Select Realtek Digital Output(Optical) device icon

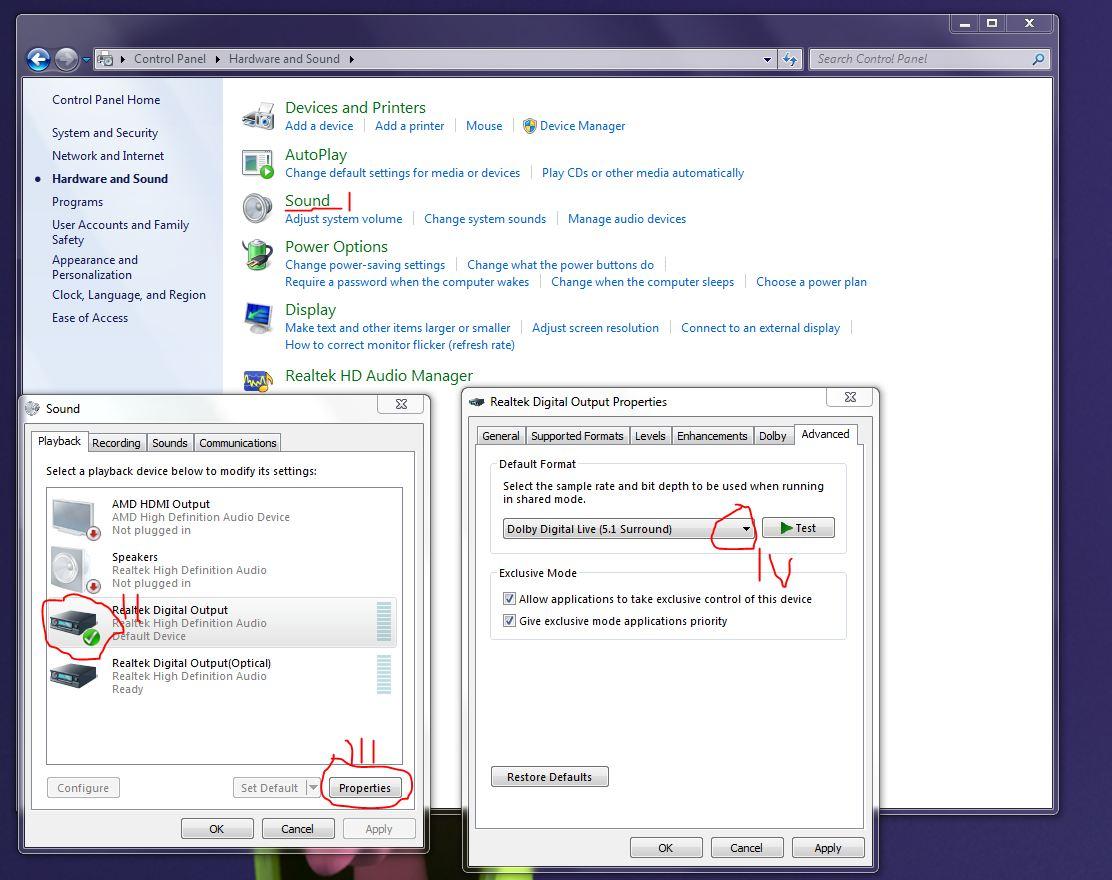(73, 674)
